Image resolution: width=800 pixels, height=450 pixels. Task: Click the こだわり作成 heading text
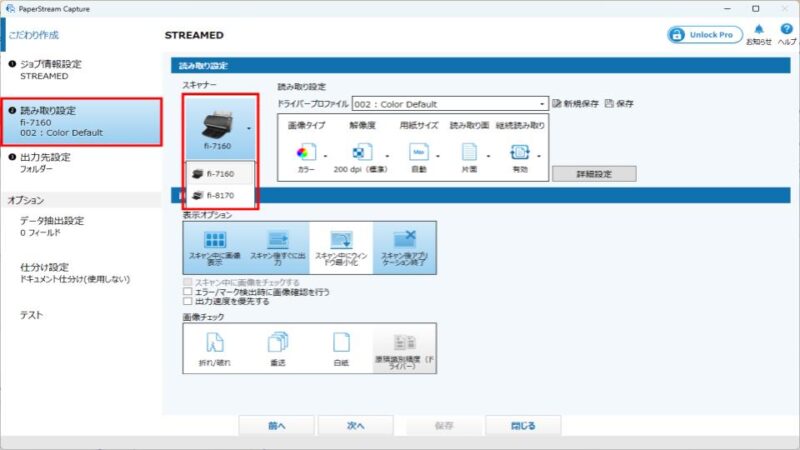point(34,35)
